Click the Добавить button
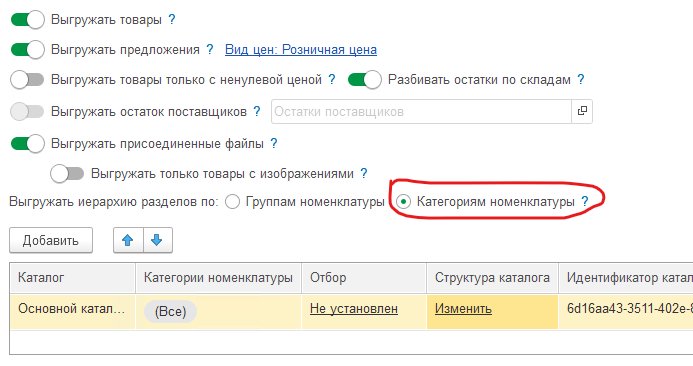Image resolution: width=693 pixels, height=366 pixels. point(51,240)
